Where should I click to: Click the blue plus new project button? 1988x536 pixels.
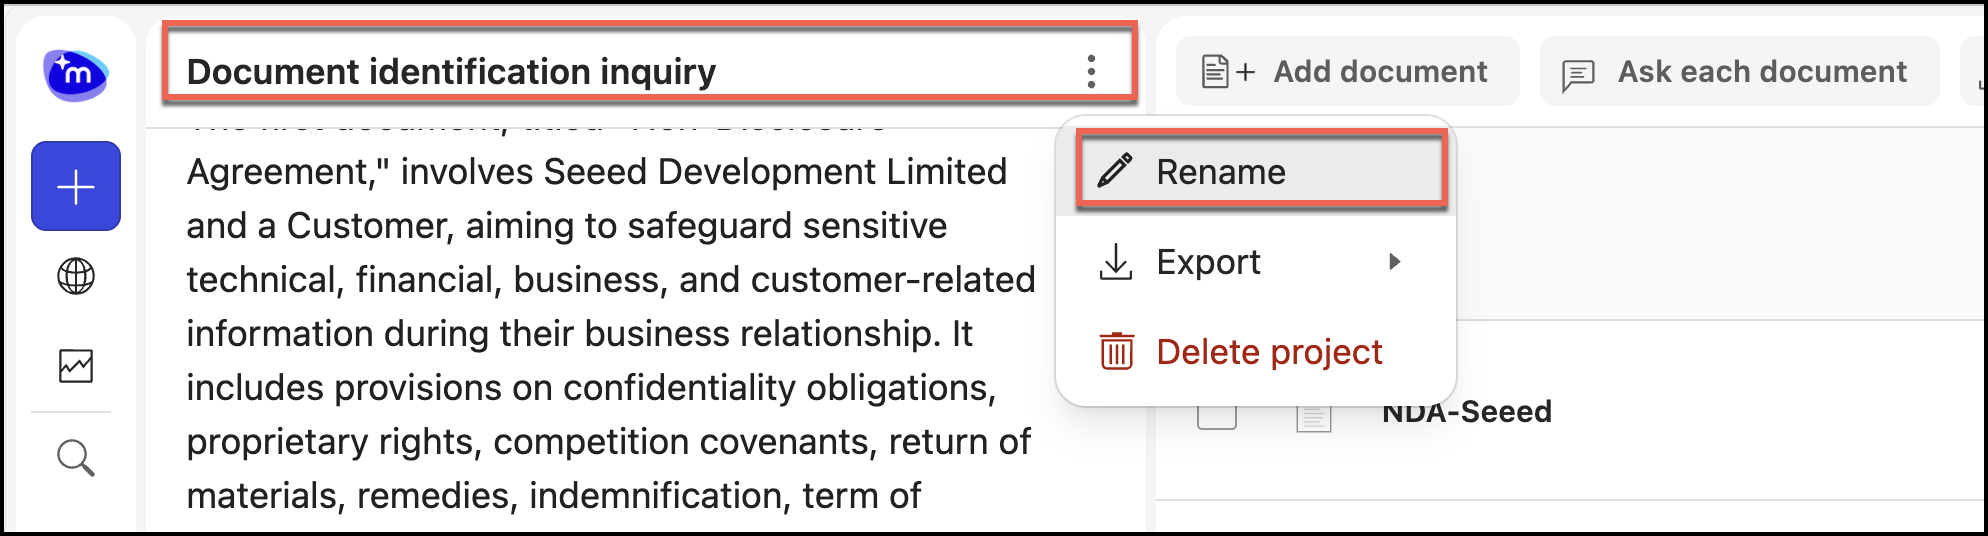[x=76, y=187]
